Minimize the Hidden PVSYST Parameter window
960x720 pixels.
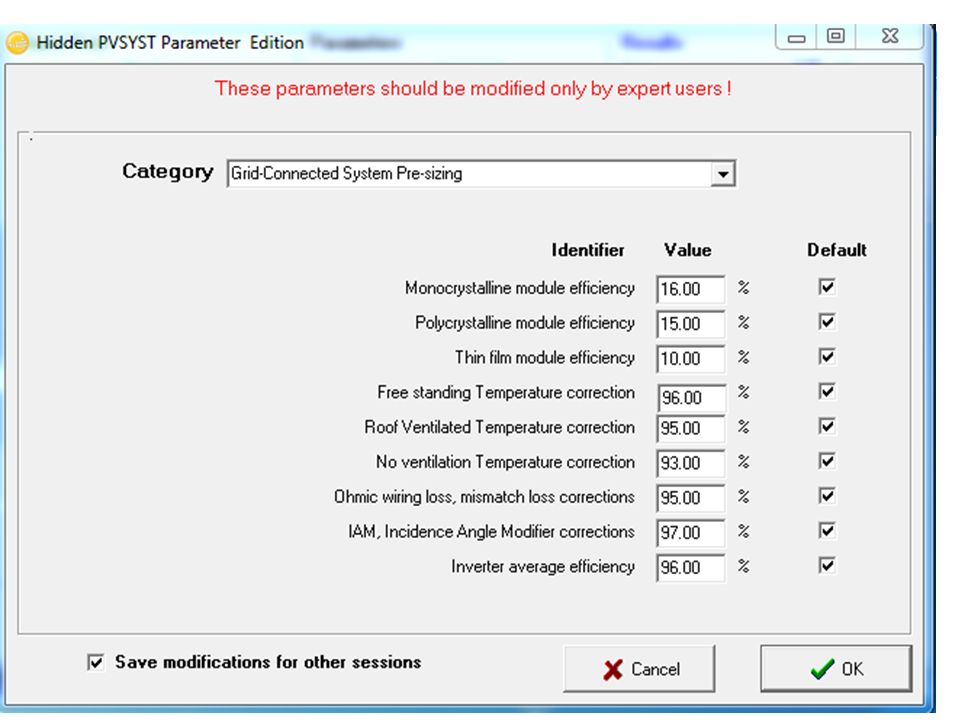tap(797, 37)
